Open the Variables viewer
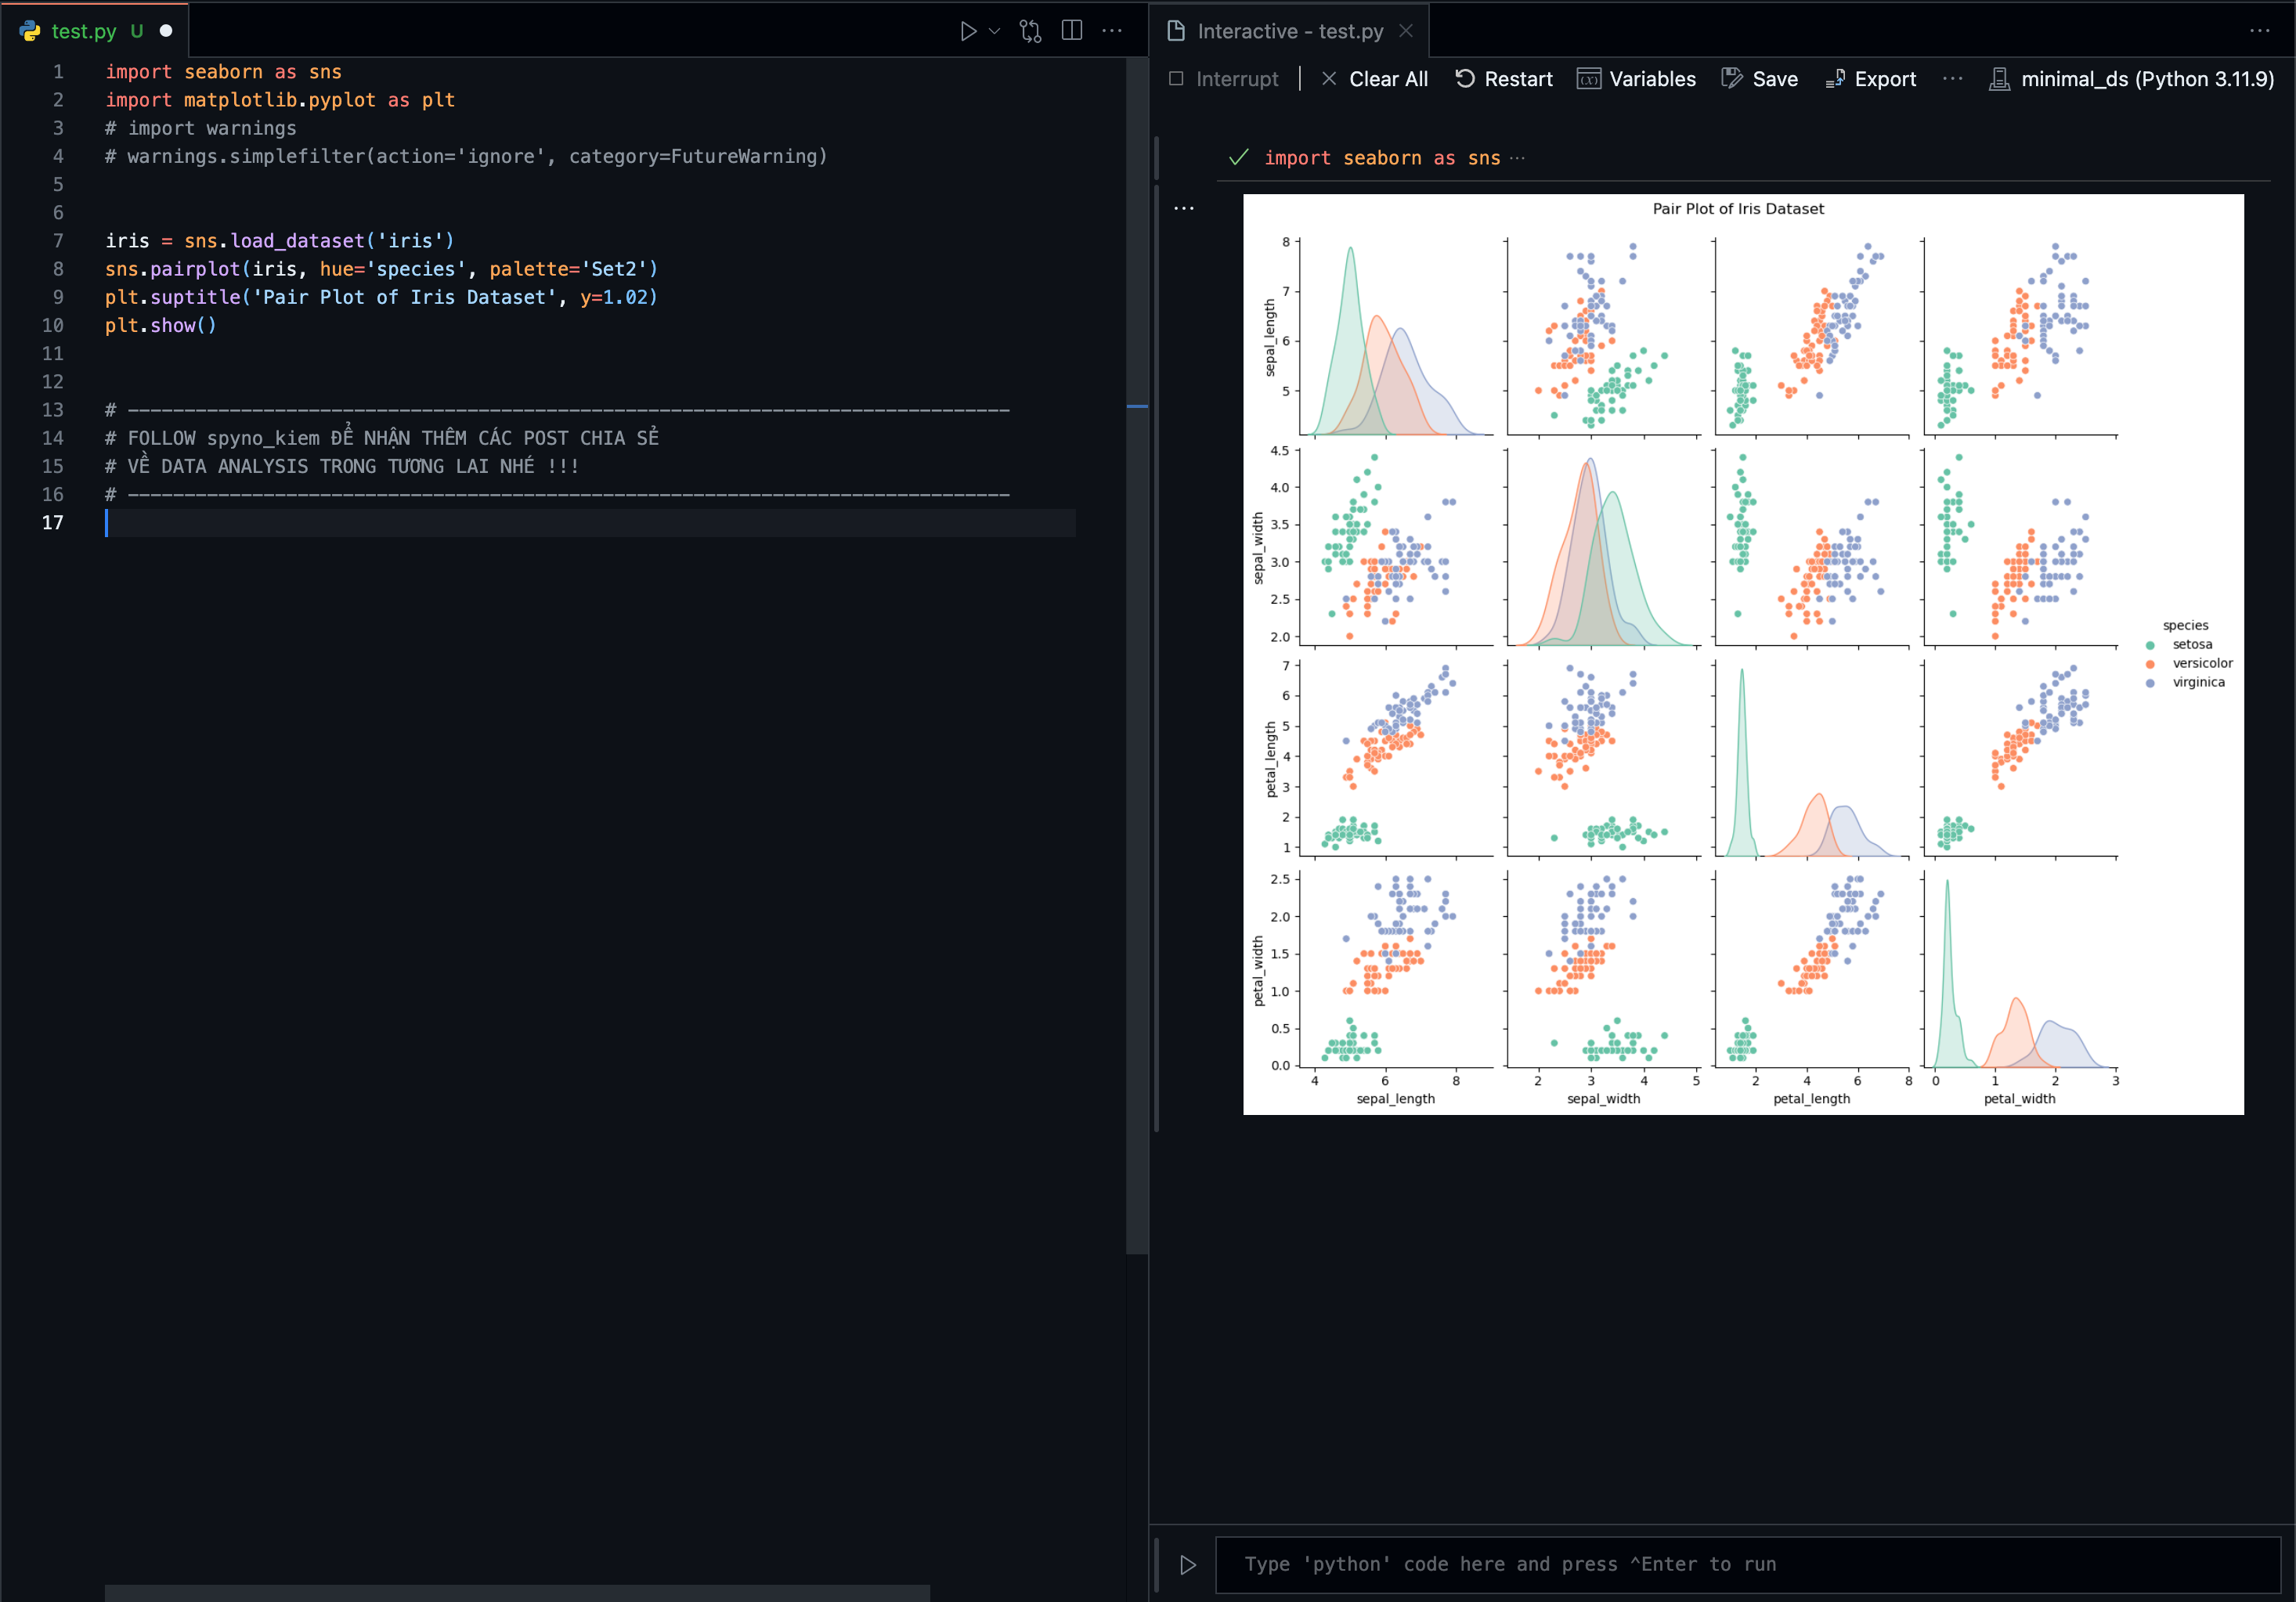The width and height of the screenshot is (2296, 1602). [x=1636, y=79]
